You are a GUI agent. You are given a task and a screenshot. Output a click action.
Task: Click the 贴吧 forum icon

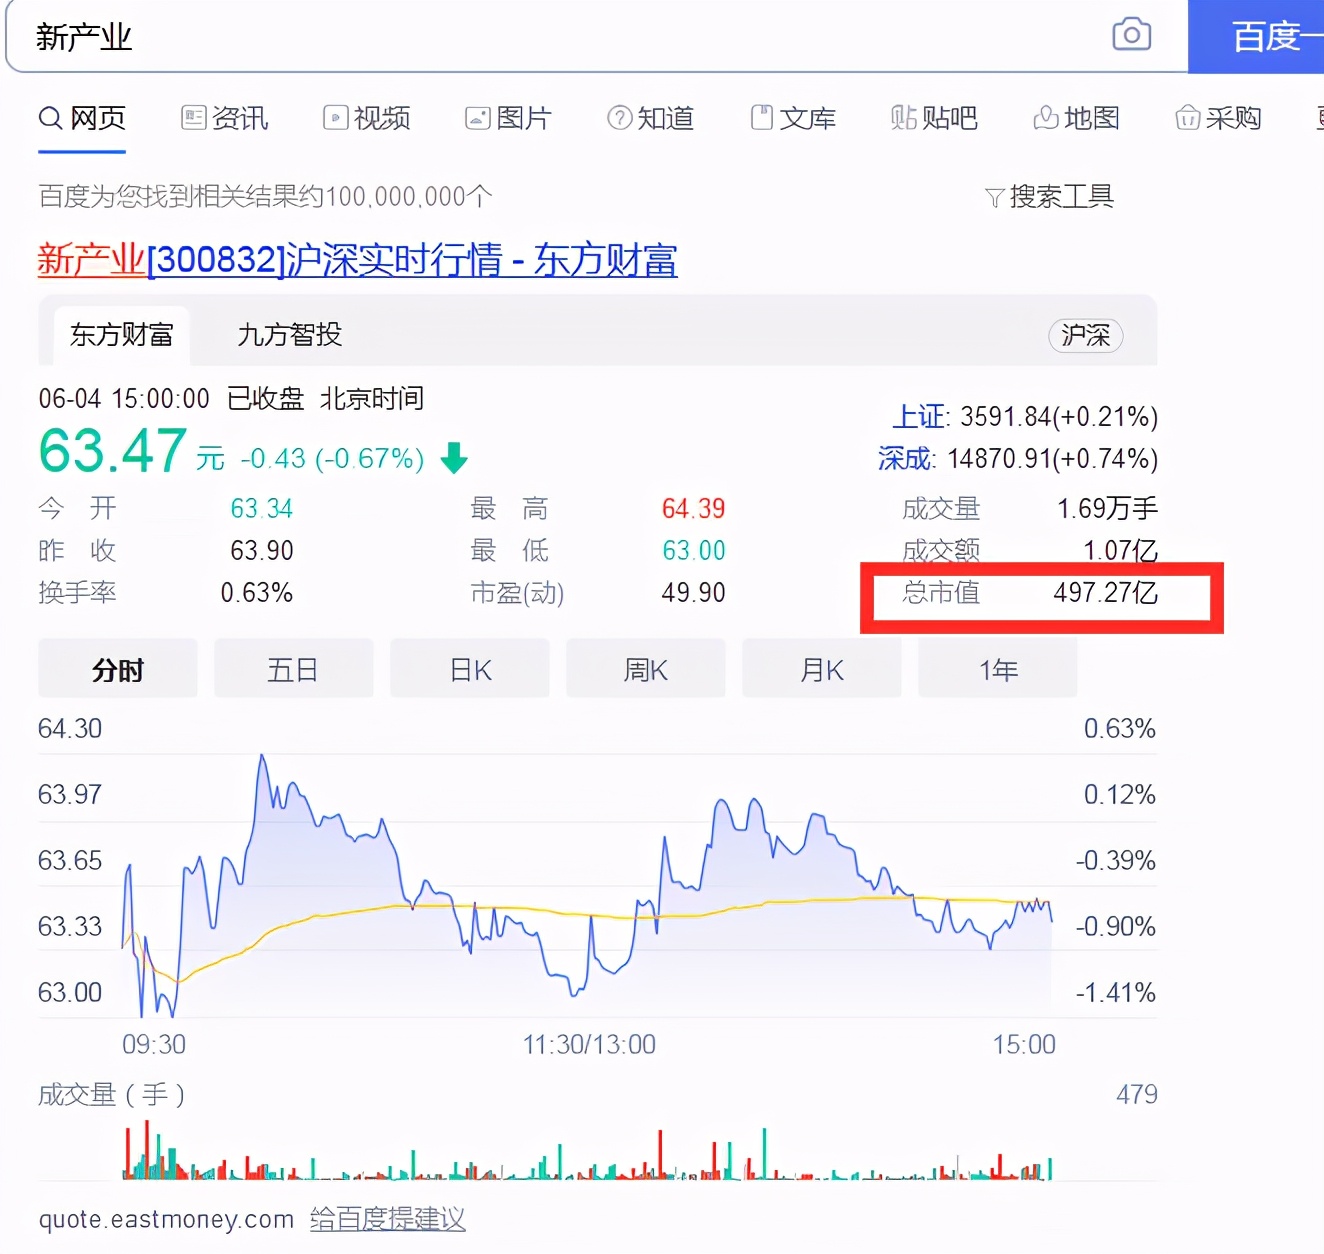click(901, 117)
